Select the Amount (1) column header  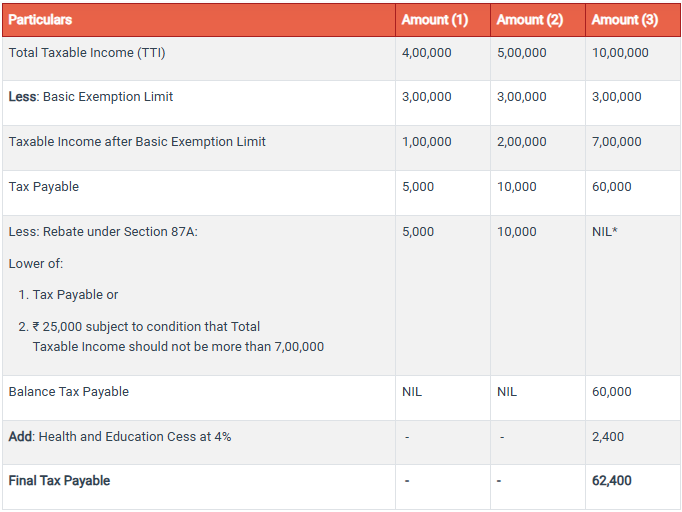pos(434,20)
